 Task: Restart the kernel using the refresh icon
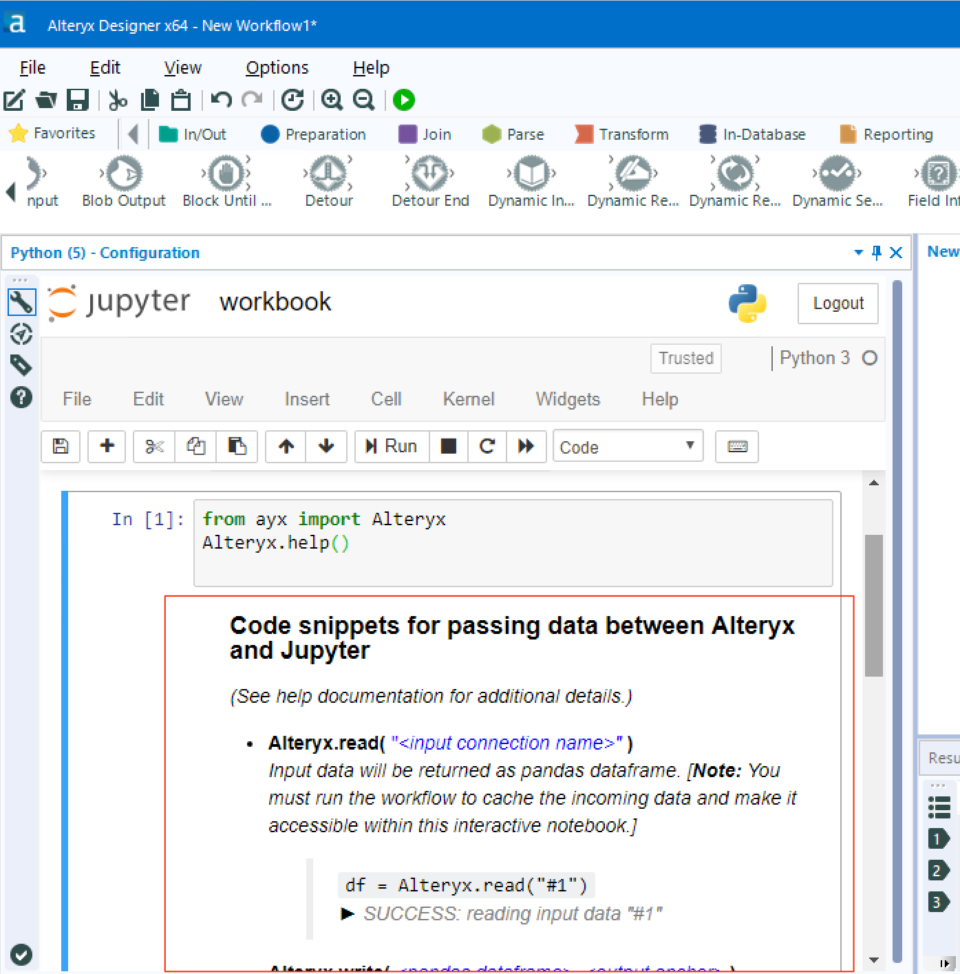click(x=487, y=446)
